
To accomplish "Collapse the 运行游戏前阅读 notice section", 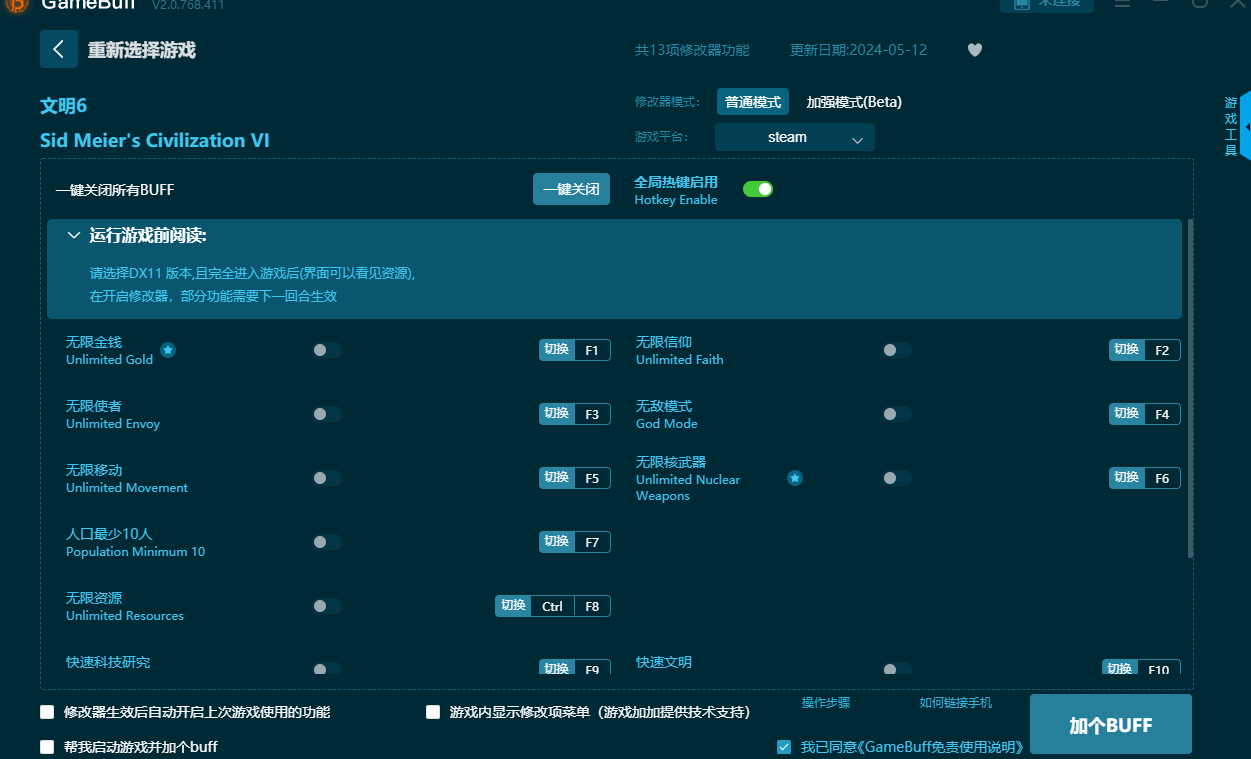I will [x=73, y=234].
